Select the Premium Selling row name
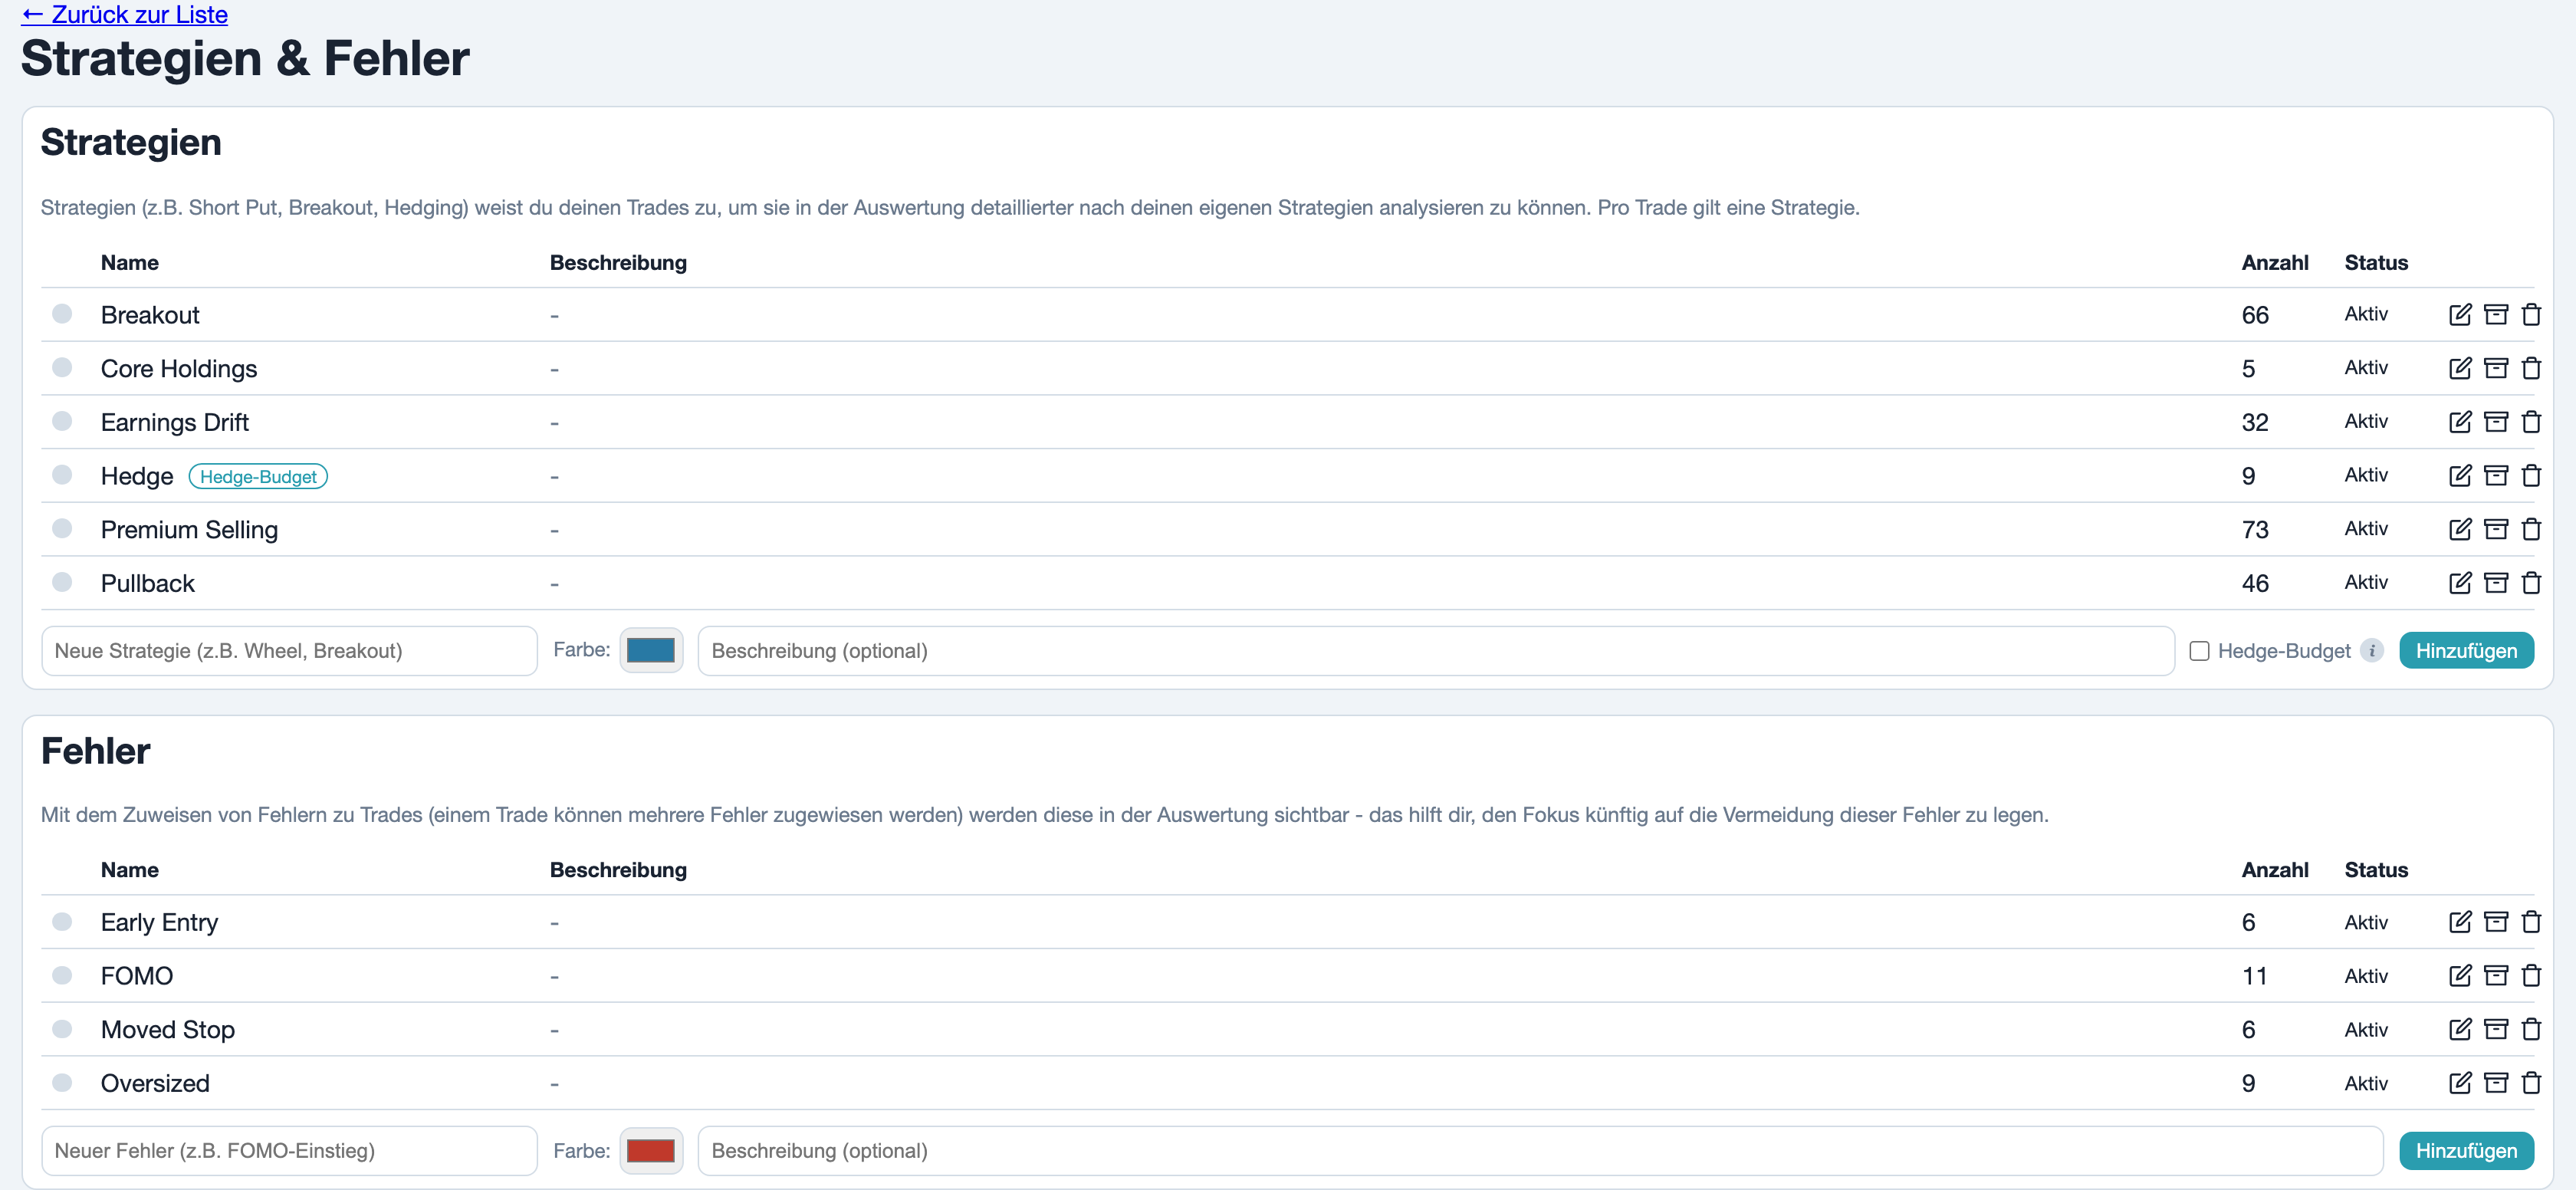This screenshot has height=1190, width=2576. pos(189,530)
